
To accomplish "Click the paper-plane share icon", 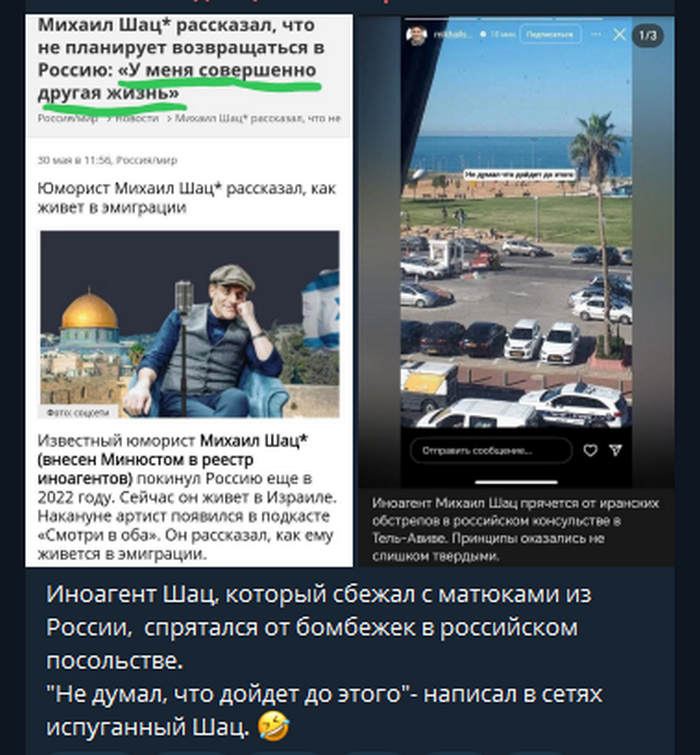I will (x=615, y=450).
